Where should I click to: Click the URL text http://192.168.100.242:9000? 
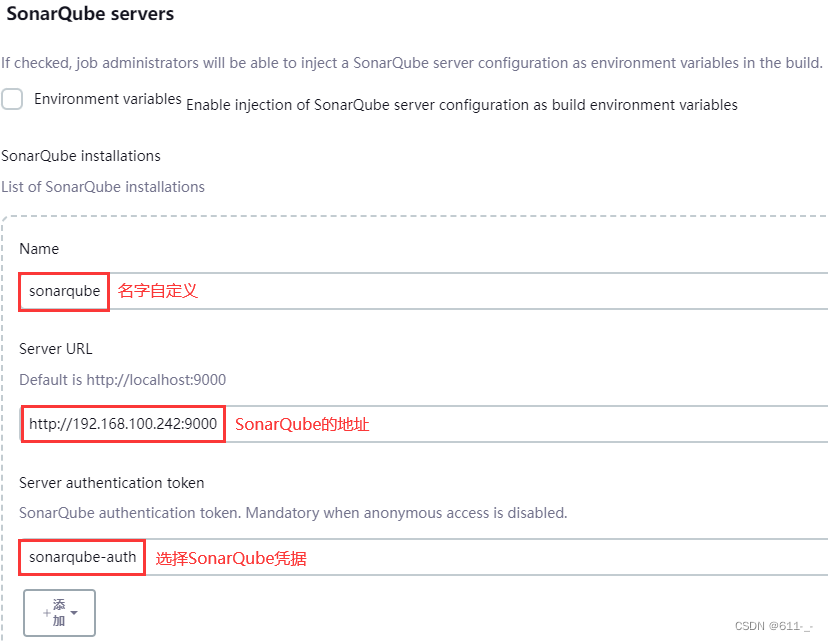click(122, 423)
